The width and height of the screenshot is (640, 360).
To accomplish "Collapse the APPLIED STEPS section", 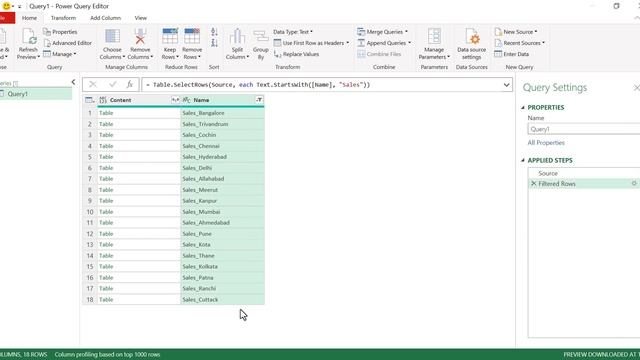I will point(523,160).
